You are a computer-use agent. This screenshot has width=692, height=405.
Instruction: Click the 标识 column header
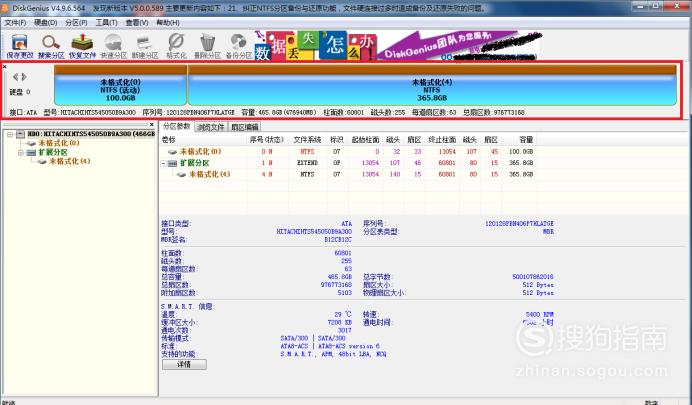coord(337,140)
